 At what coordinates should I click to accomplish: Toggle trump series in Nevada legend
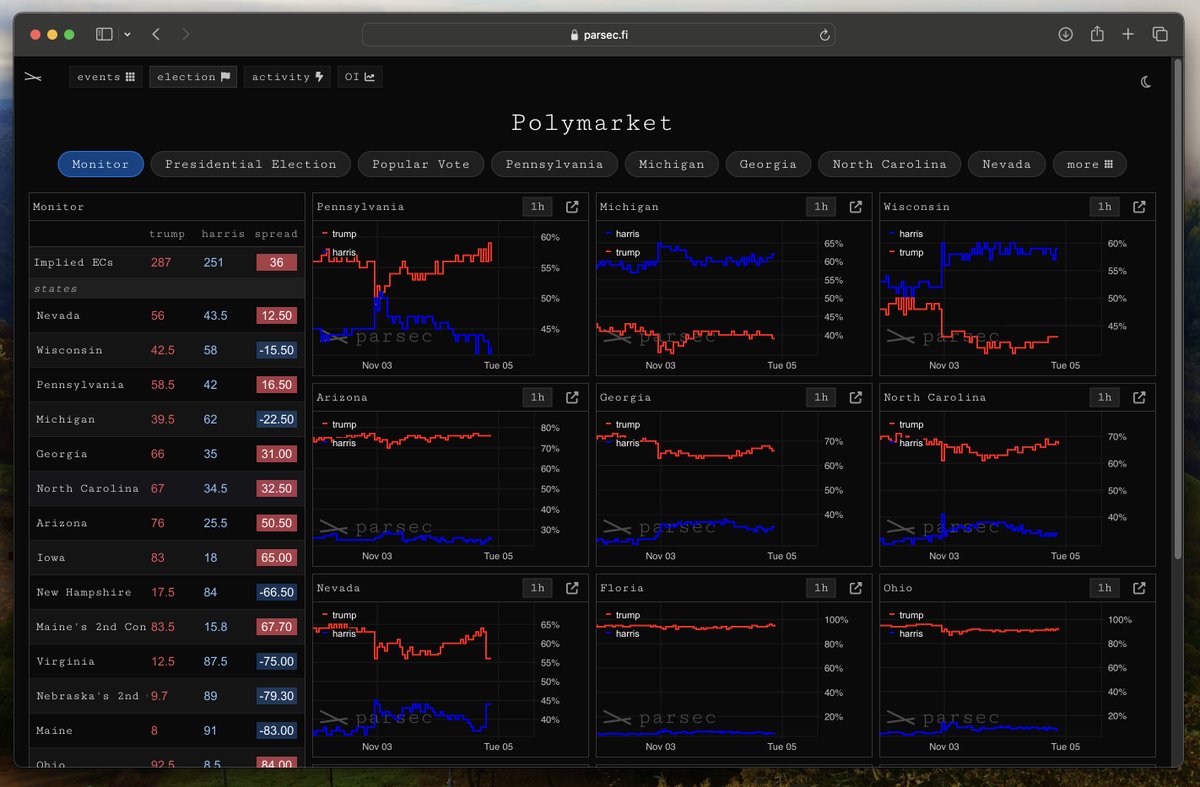339,615
